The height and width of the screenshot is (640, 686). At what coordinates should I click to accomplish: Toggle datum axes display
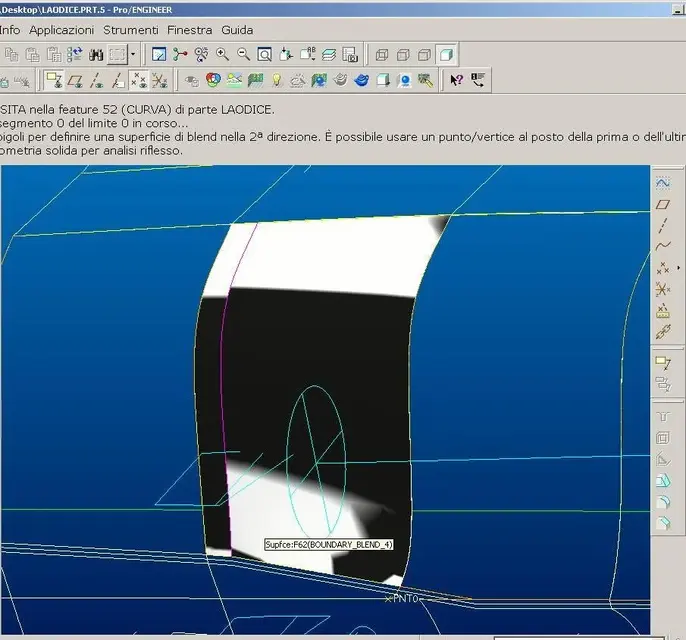tap(96, 81)
